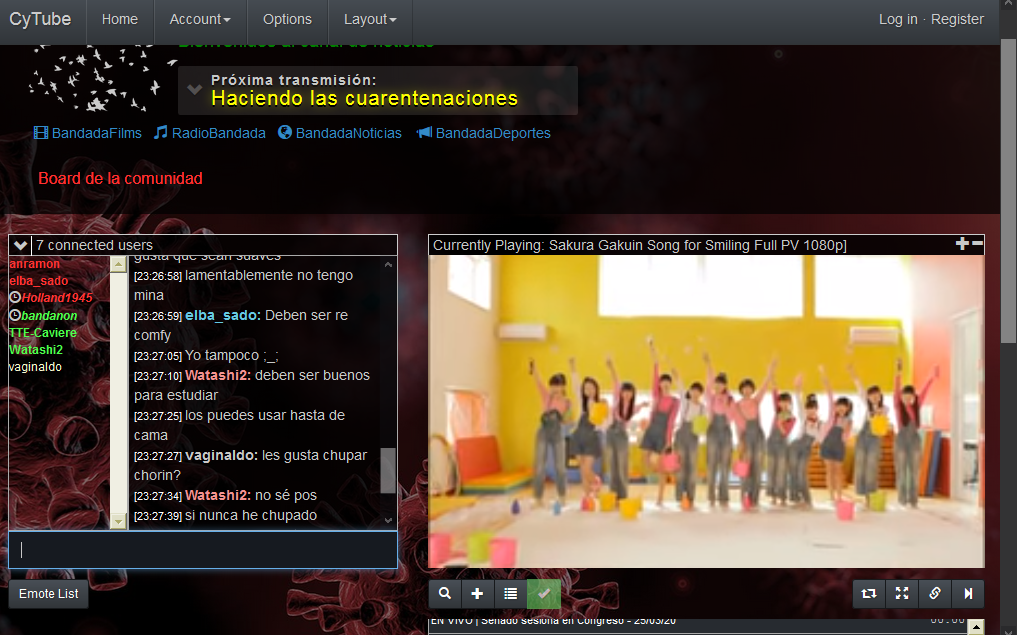Click the user list scrollbar up arrow

118,264
